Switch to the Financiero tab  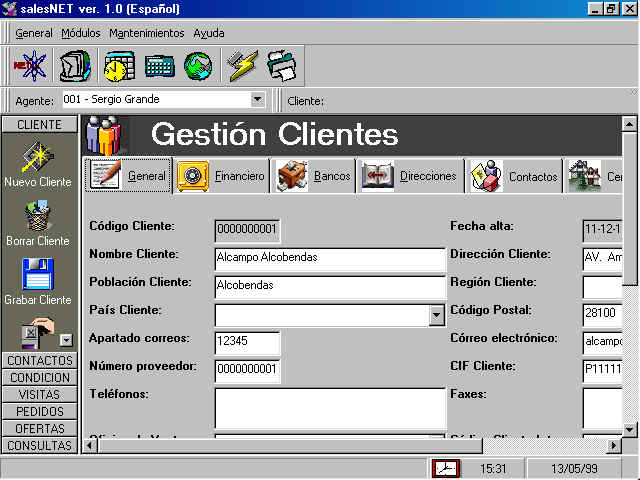(221, 176)
